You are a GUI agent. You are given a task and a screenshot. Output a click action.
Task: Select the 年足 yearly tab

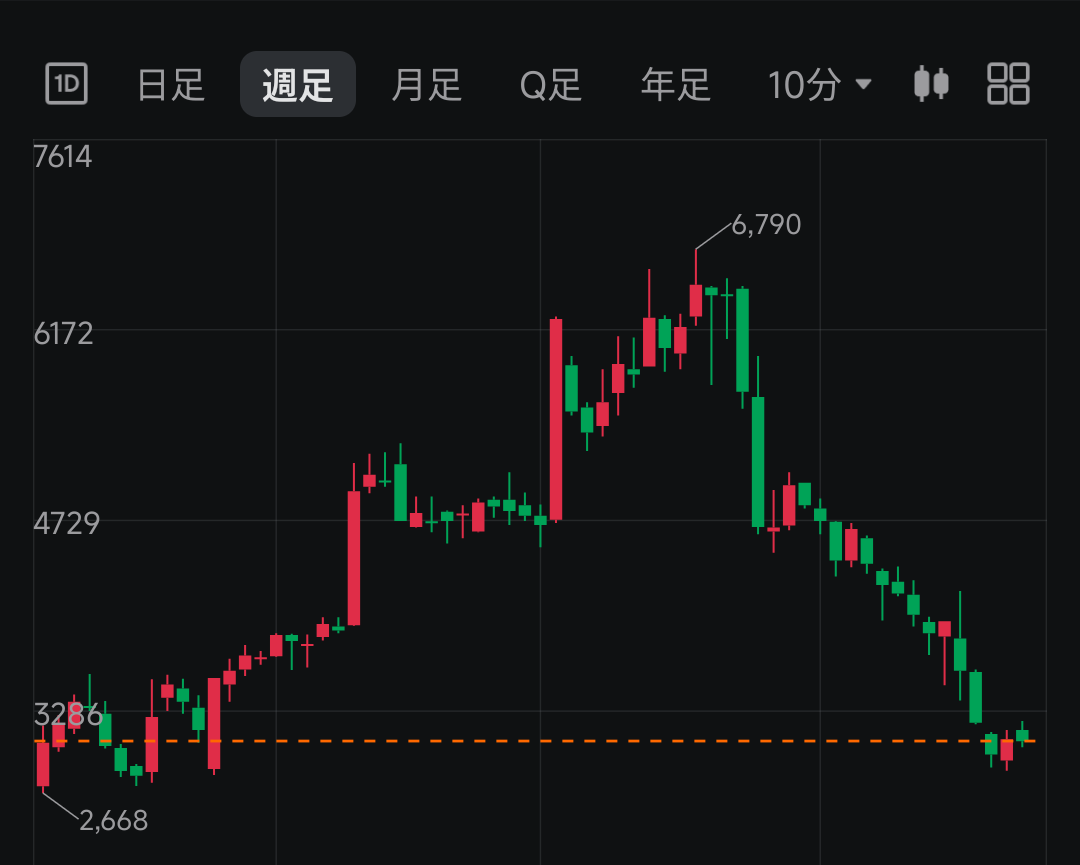coord(676,85)
